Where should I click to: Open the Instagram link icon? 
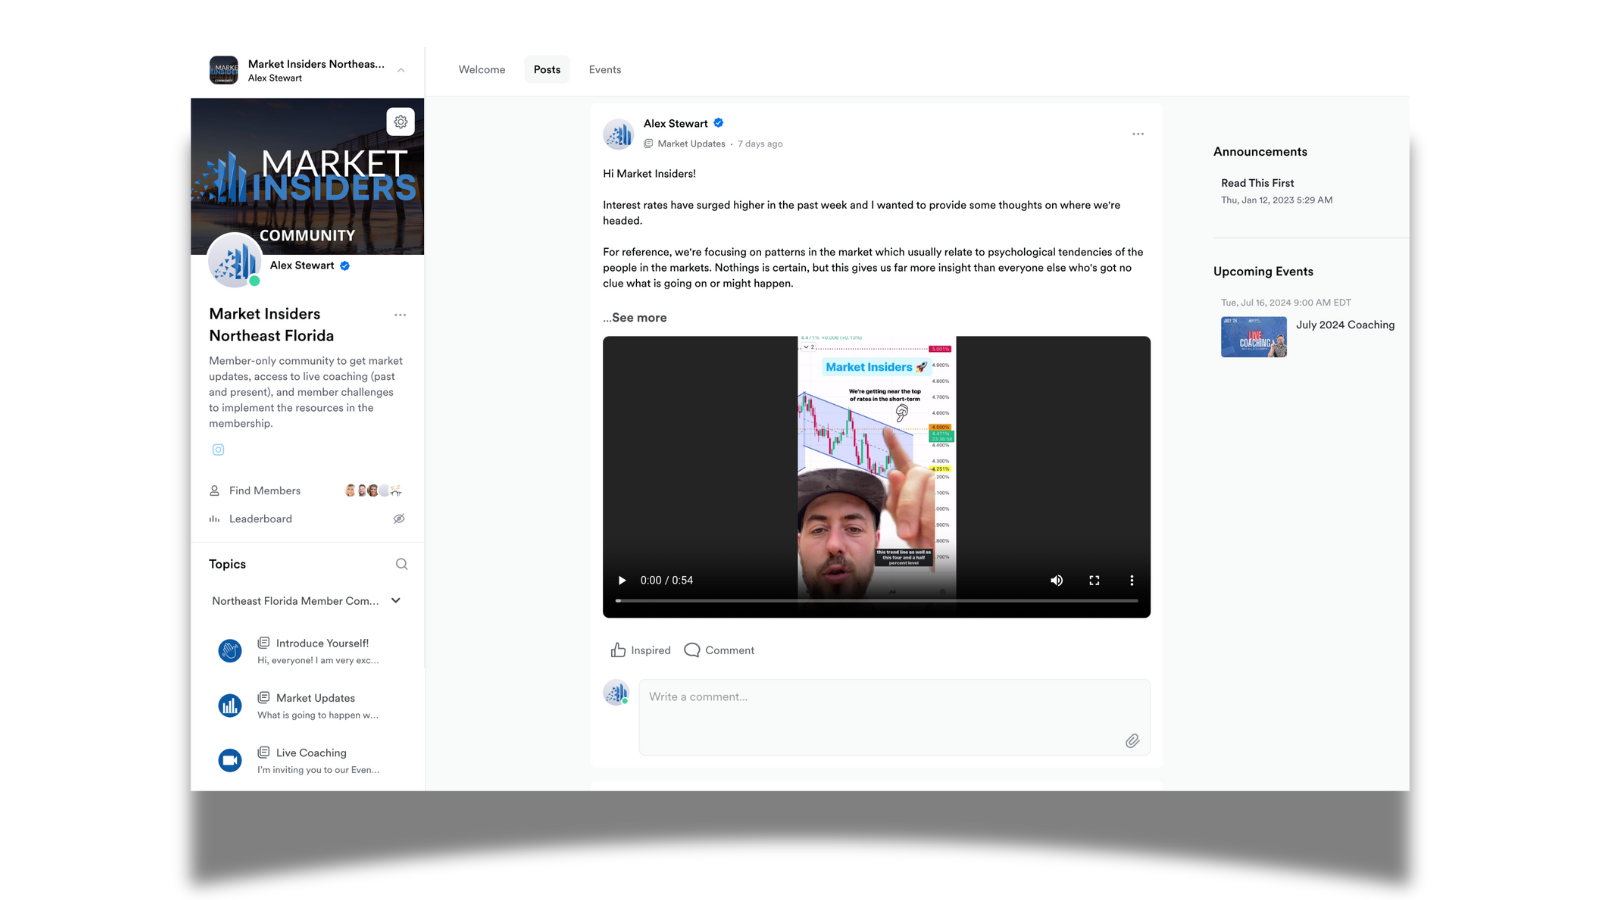(x=218, y=450)
